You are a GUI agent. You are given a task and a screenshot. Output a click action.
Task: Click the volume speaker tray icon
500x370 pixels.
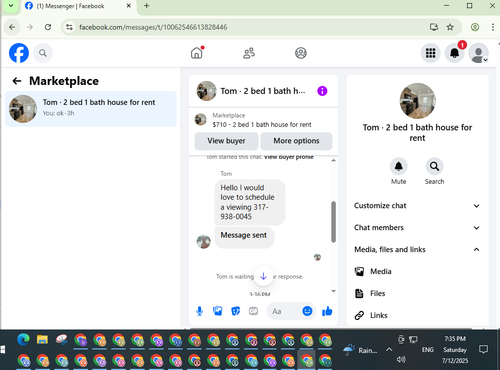[401, 359]
